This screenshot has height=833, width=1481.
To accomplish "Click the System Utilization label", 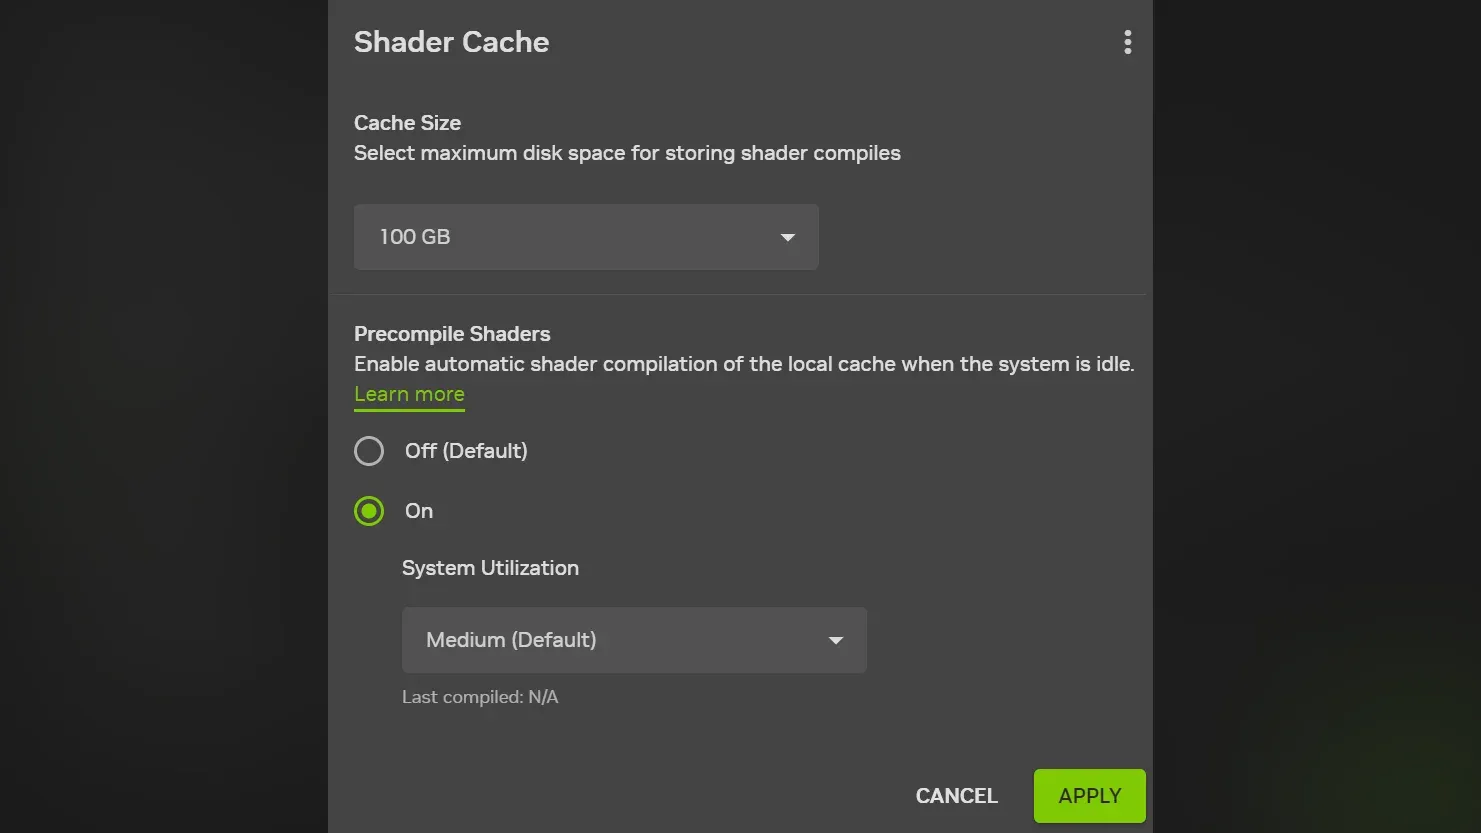I will click(490, 568).
